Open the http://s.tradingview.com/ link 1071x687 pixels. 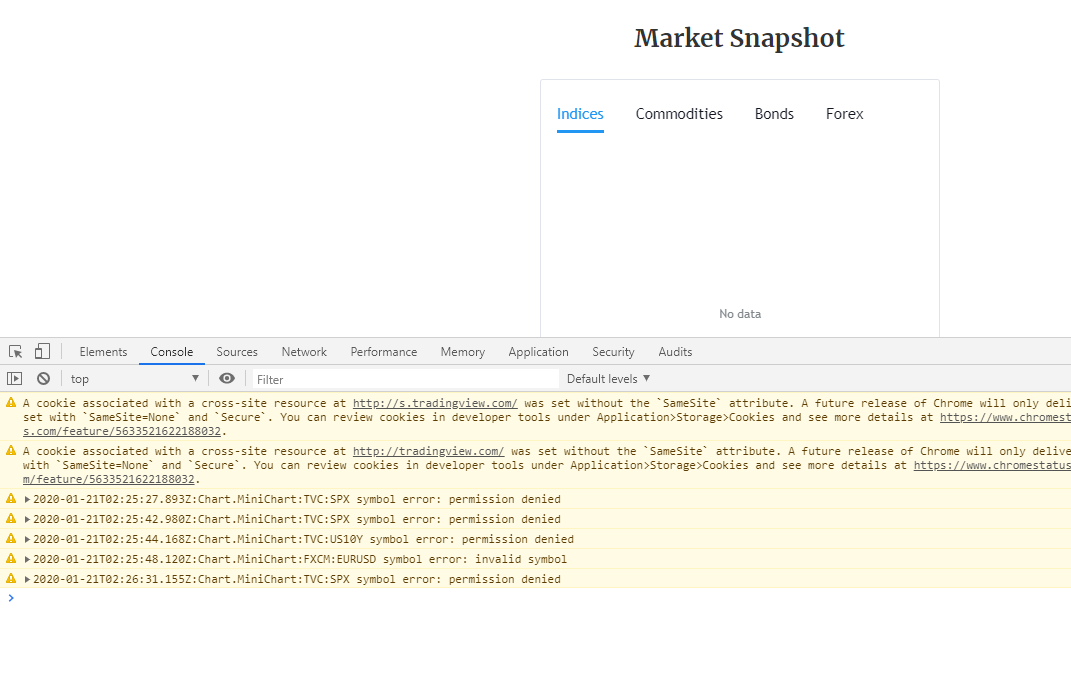tap(435, 403)
